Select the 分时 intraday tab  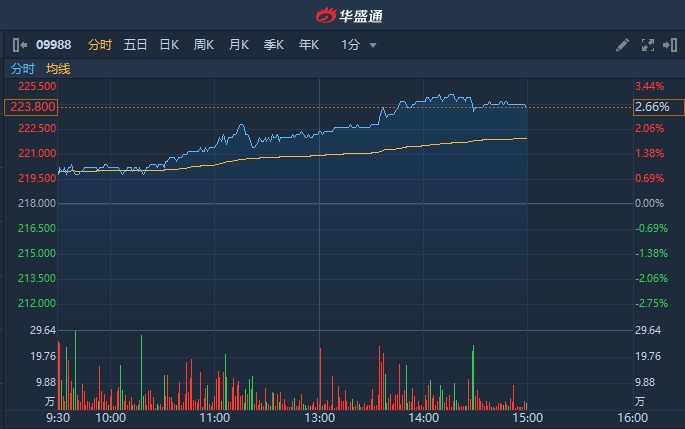click(x=100, y=45)
